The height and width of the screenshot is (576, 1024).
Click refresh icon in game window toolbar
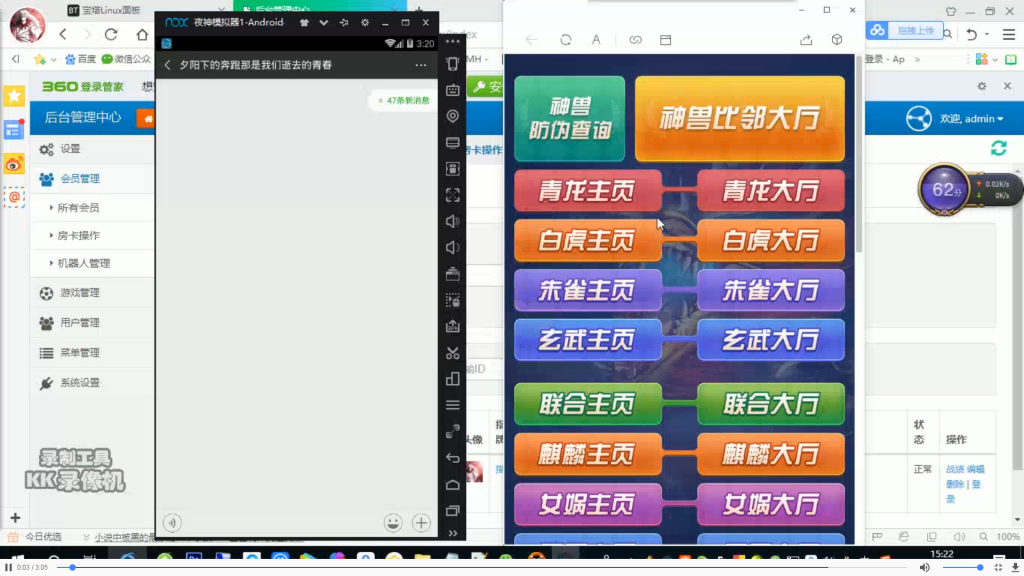tap(566, 40)
